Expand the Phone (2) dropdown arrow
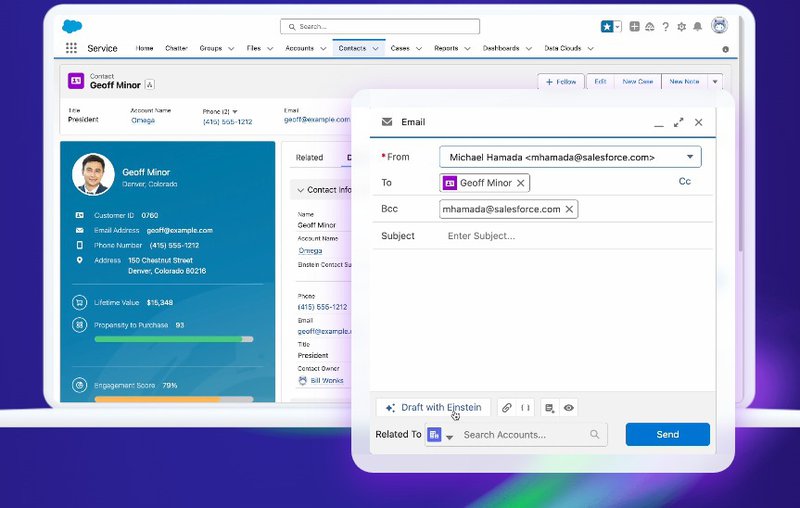Screen dimensions: 800x508 [x=235, y=111]
